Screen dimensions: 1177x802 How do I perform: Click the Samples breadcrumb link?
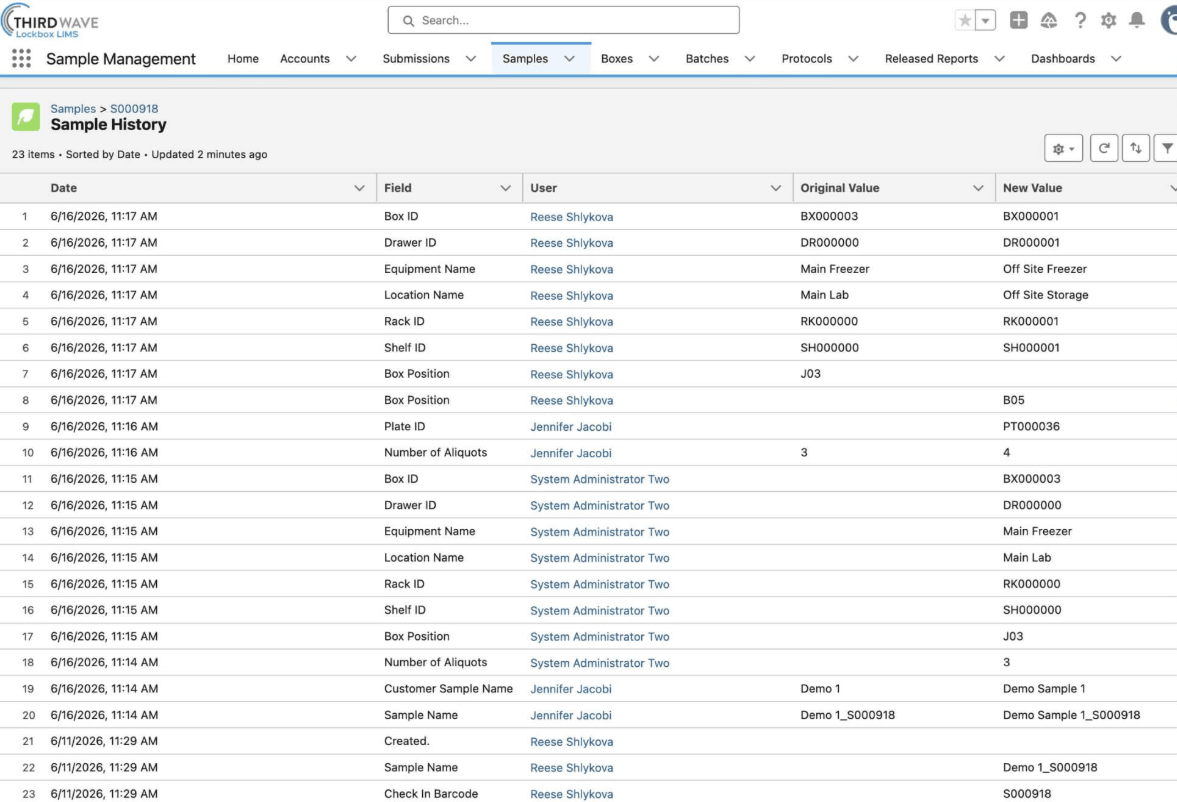[x=73, y=109]
